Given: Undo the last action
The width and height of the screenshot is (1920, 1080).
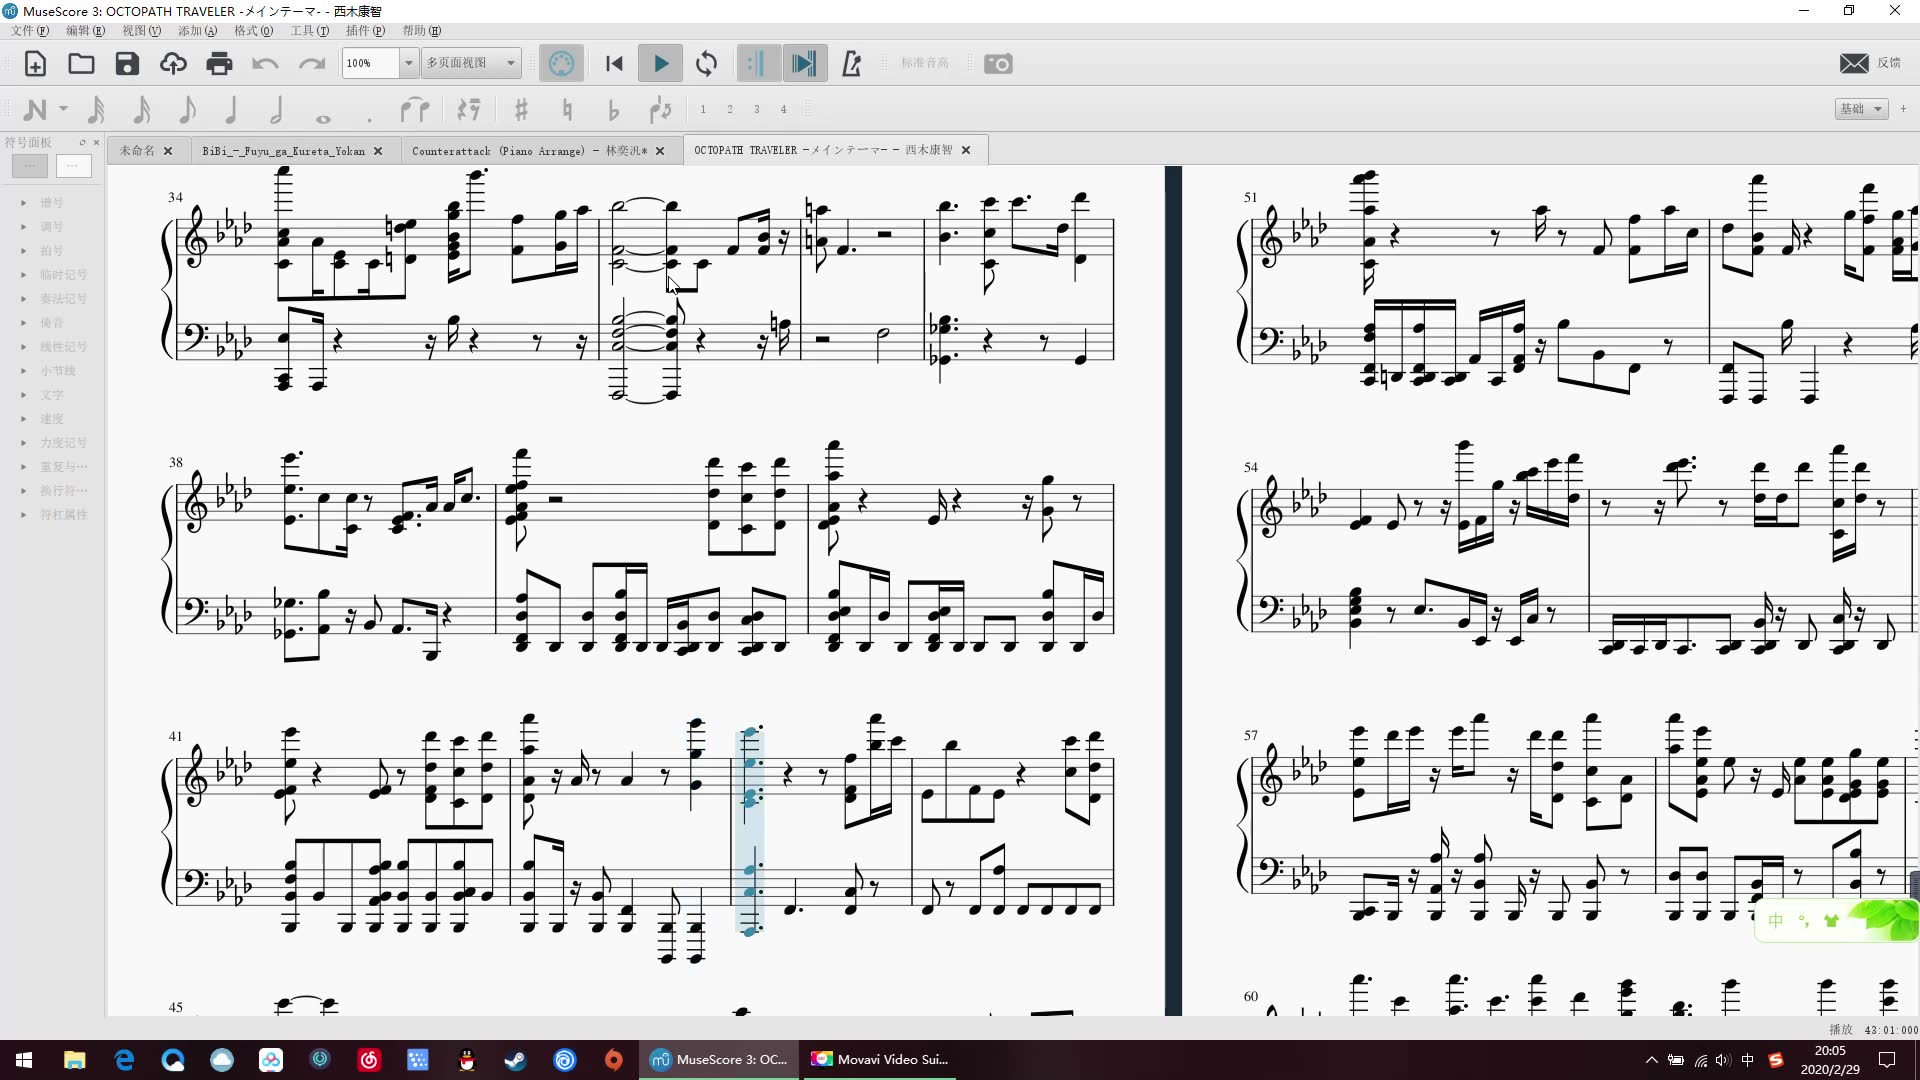Looking at the screenshot, I should pyautogui.click(x=265, y=64).
